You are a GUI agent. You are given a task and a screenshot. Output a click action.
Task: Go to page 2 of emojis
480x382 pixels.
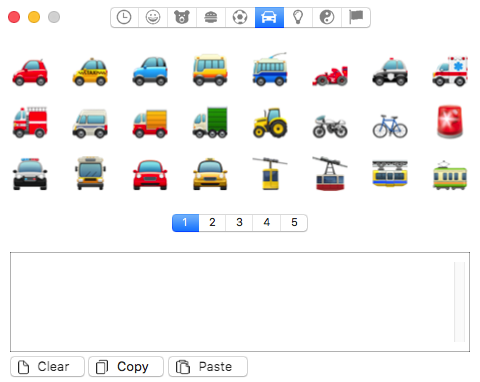point(212,223)
